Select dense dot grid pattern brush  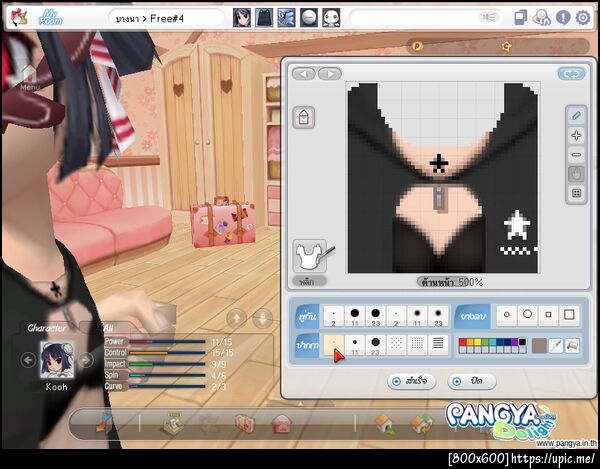[x=417, y=345]
